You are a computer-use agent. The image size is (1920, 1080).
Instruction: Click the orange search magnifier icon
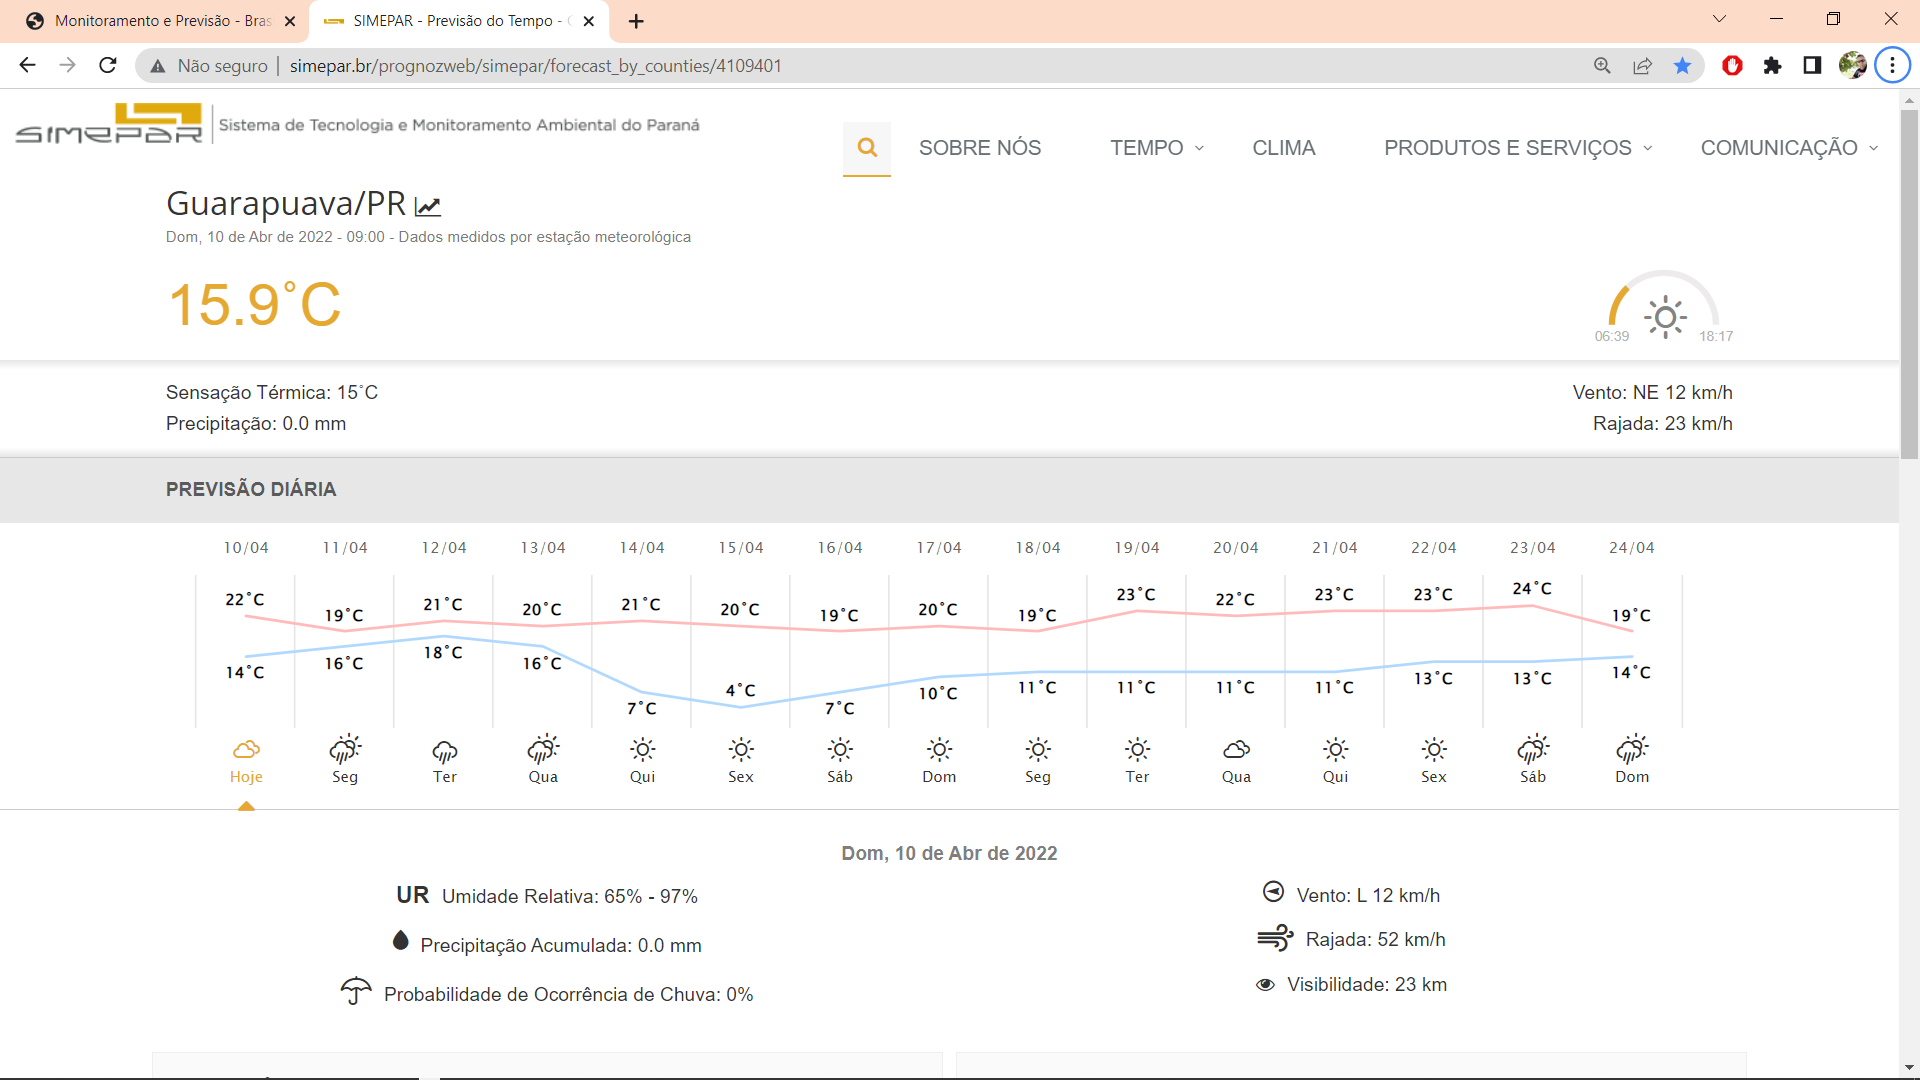867,148
